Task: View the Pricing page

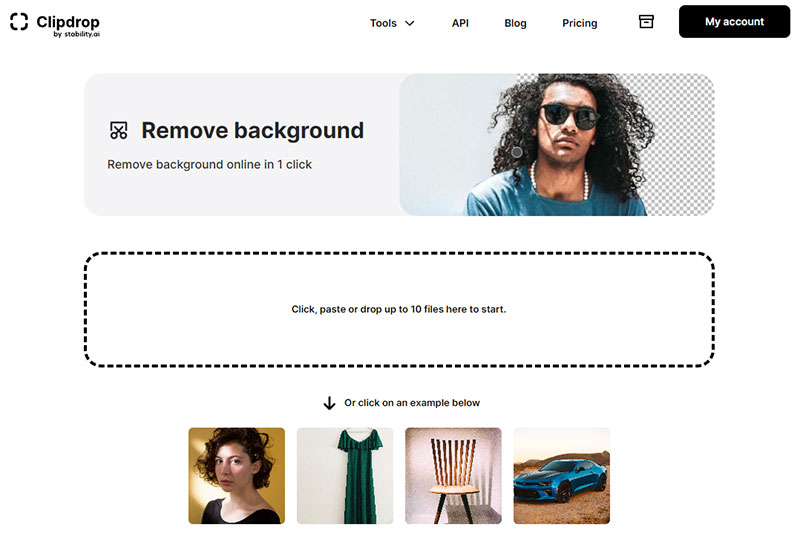Action: click(x=579, y=23)
